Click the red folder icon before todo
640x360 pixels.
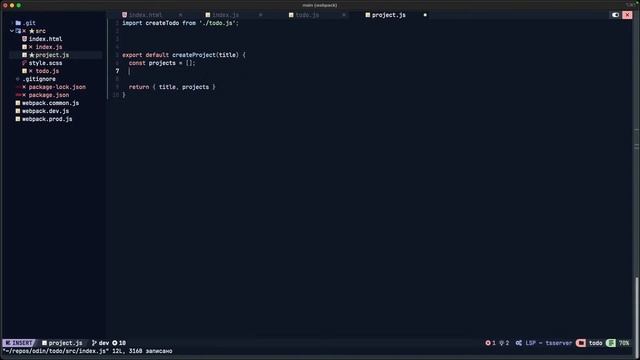581,343
